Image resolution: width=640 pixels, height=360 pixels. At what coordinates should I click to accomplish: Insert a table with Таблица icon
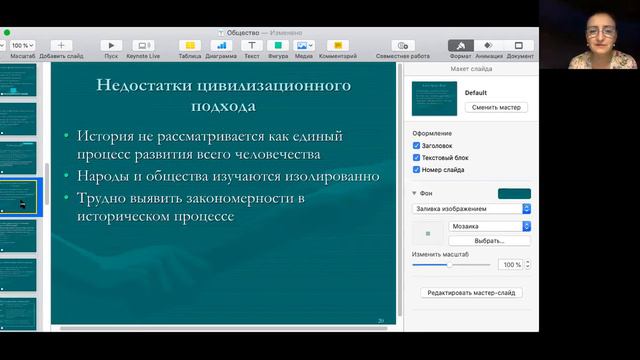click(x=190, y=45)
